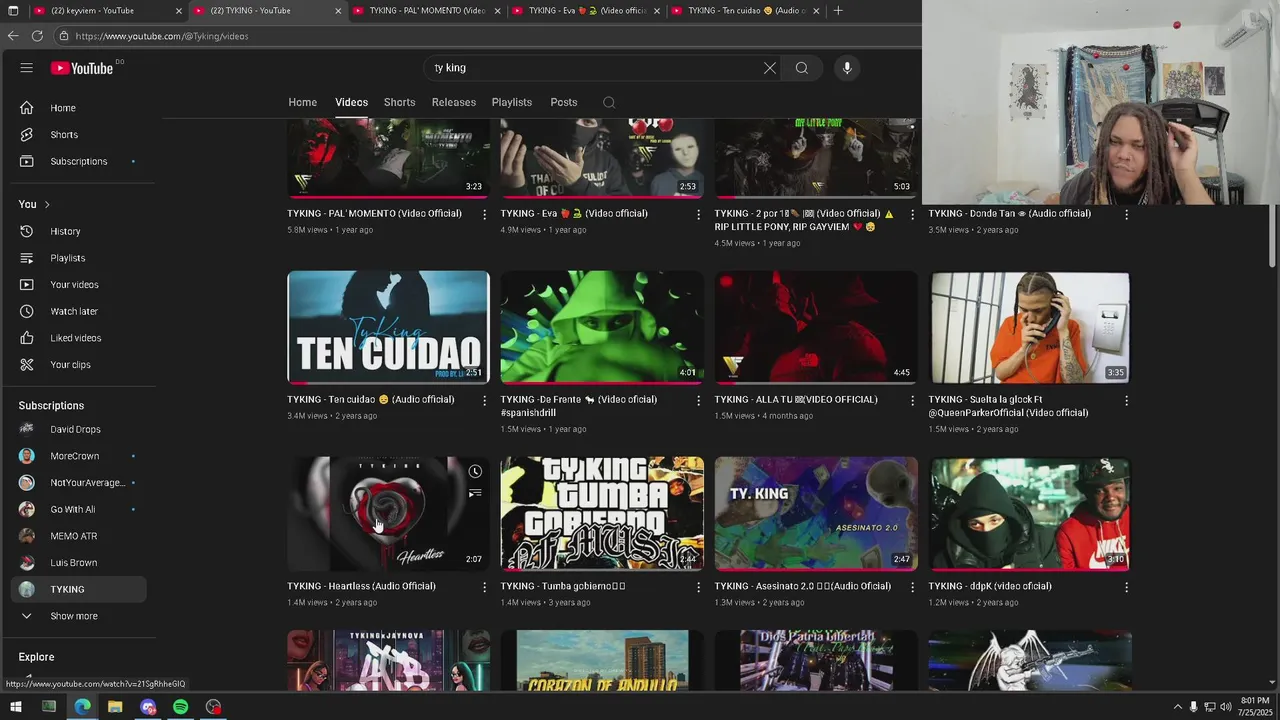Switch to the channel Playlists tab
Screen dimensions: 1280x720
511,102
